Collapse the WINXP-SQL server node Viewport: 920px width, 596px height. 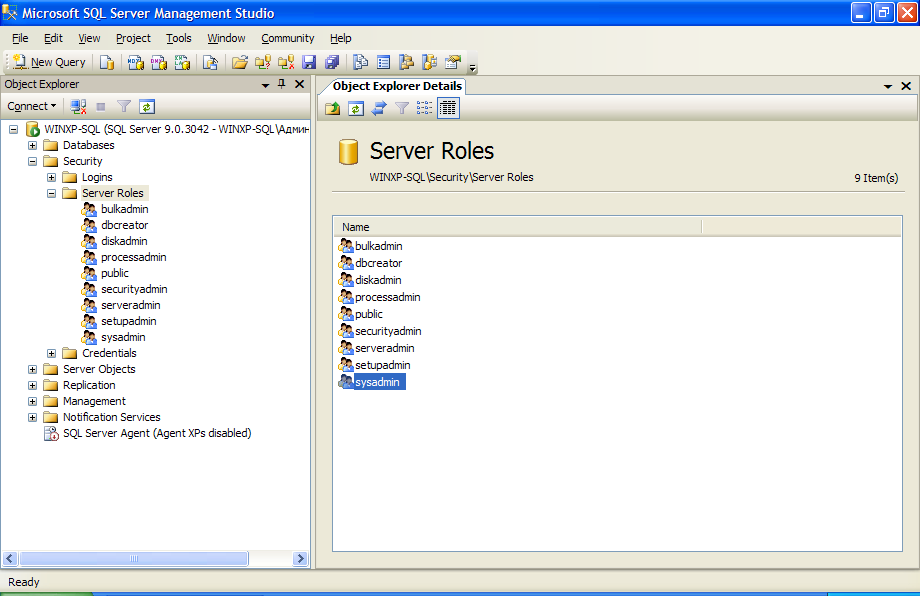click(x=13, y=130)
